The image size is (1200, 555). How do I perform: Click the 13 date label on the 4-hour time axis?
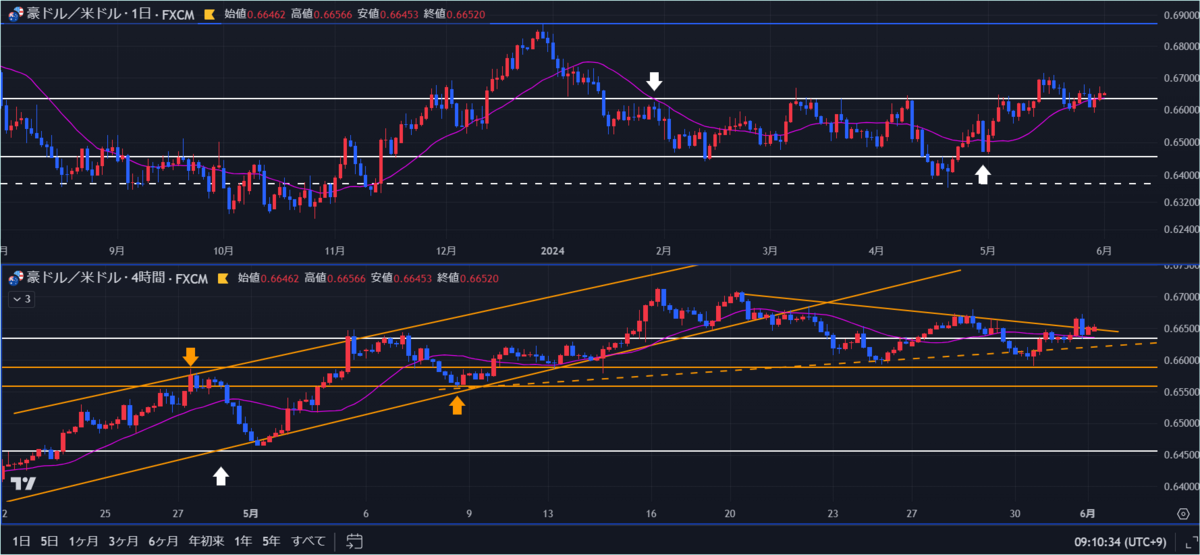coord(547,512)
